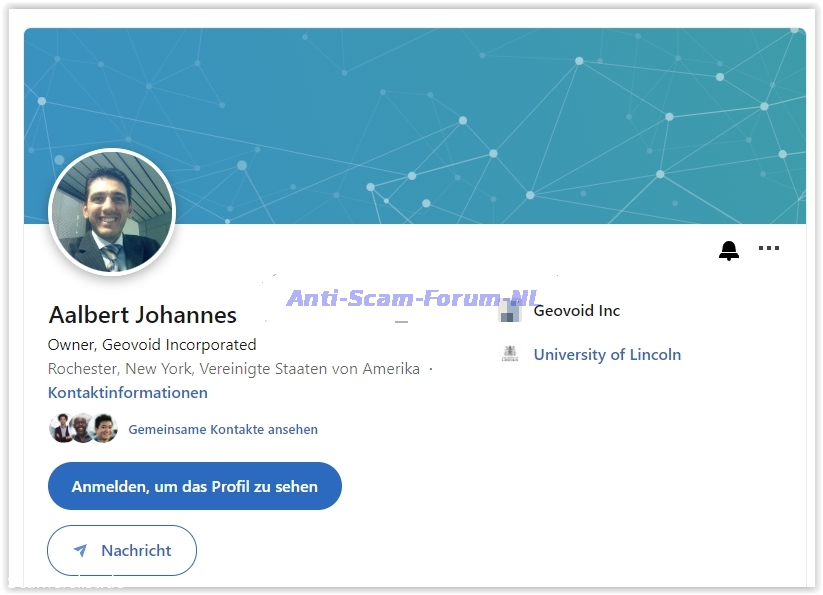The width and height of the screenshot is (823, 595).
Task: Select the third mutual contact avatar
Action: point(104,429)
